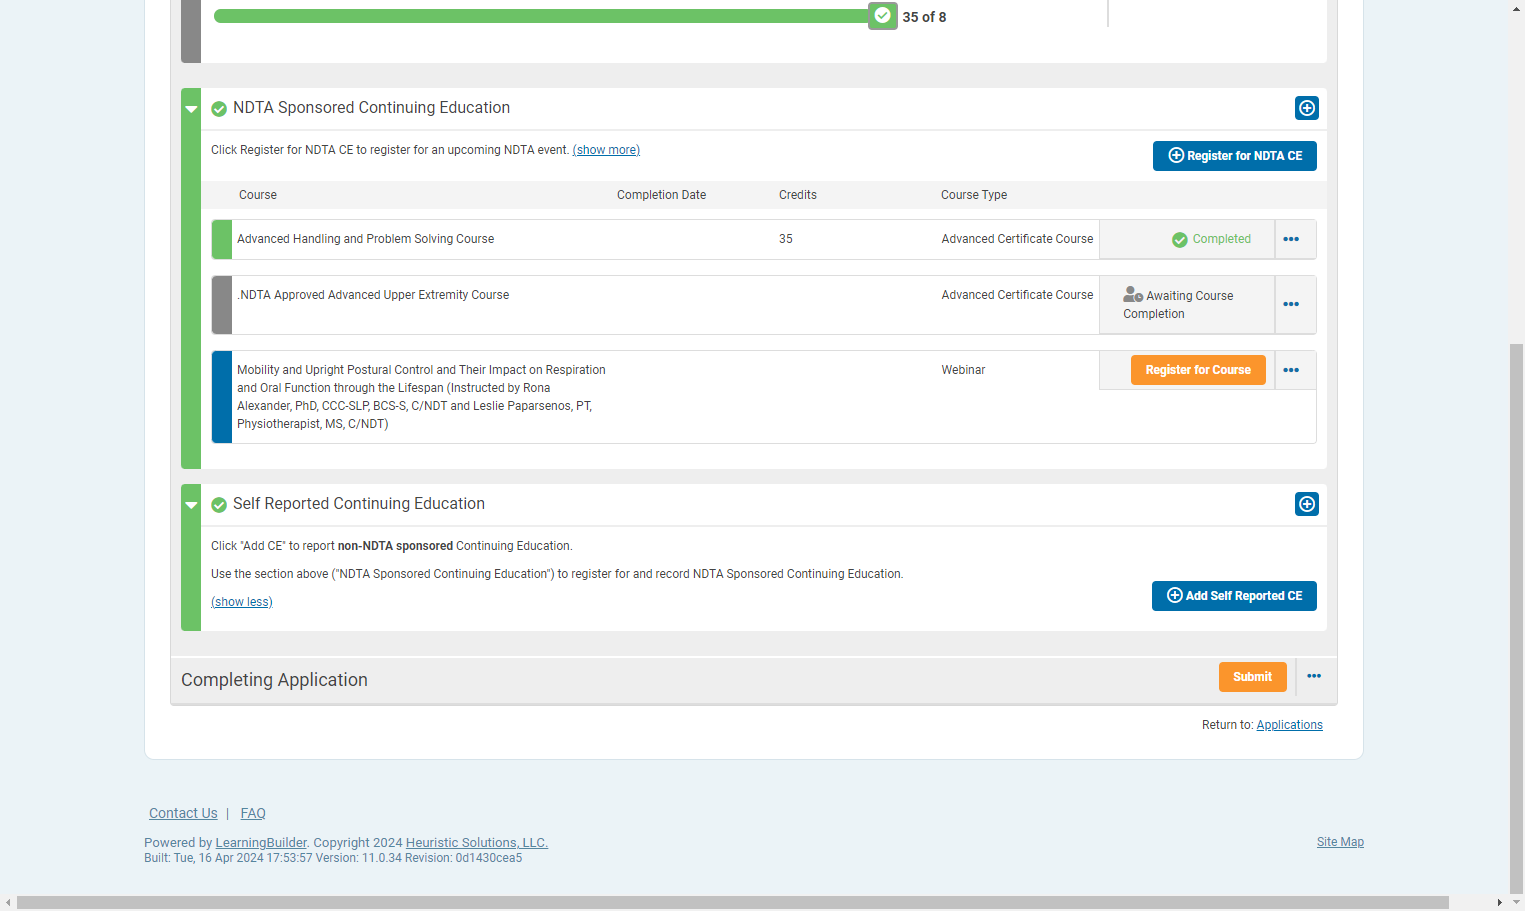Click the Webinar course type cell
This screenshot has width=1525, height=911.
(963, 370)
